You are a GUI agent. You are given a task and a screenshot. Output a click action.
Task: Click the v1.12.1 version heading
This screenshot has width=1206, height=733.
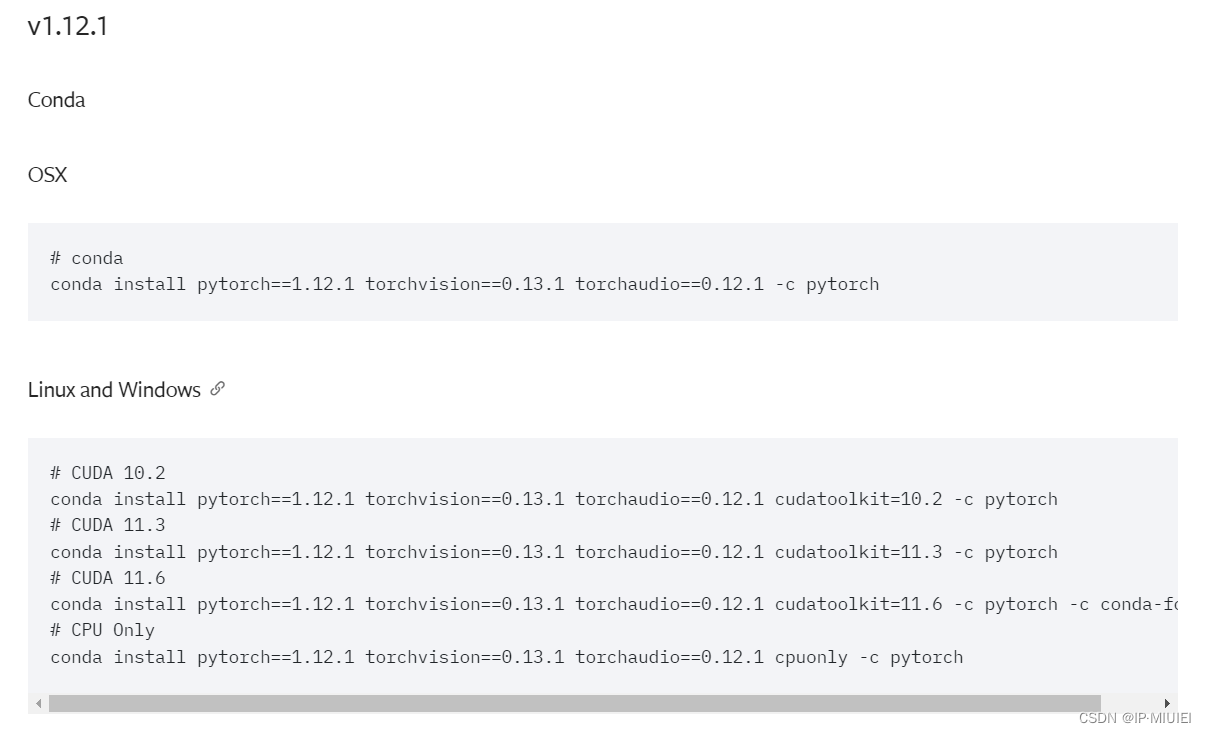pyautogui.click(x=68, y=26)
